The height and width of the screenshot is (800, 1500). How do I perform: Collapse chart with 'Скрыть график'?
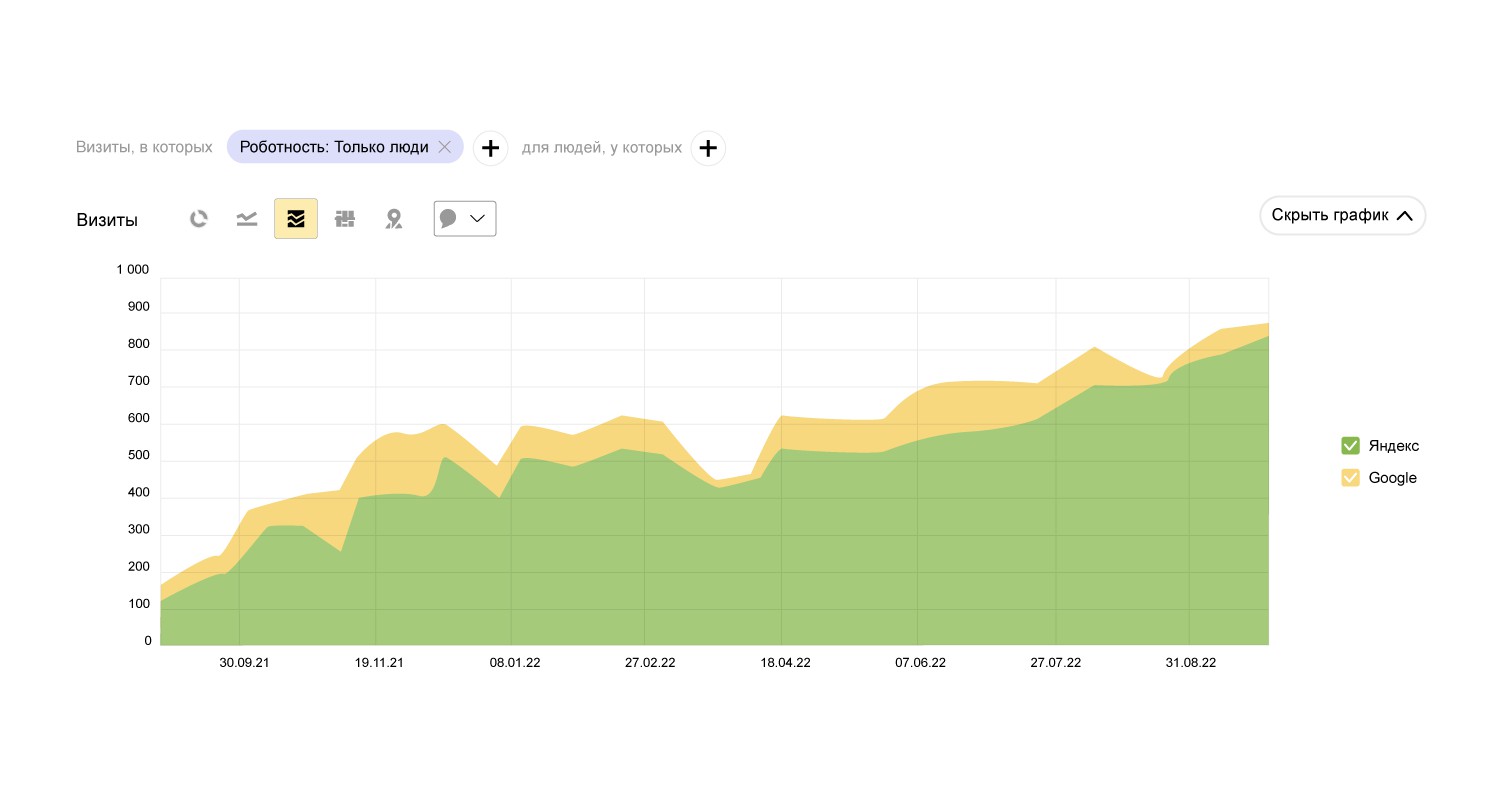[x=1342, y=215]
